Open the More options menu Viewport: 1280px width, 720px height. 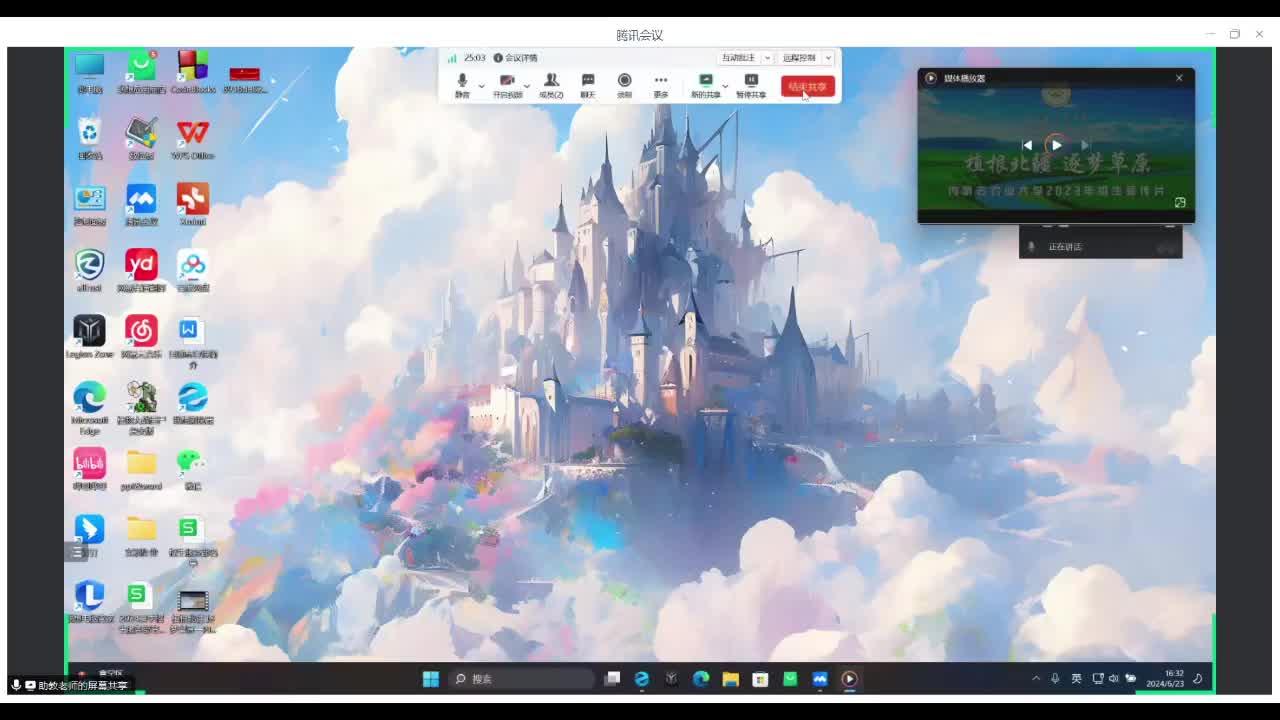click(x=661, y=85)
